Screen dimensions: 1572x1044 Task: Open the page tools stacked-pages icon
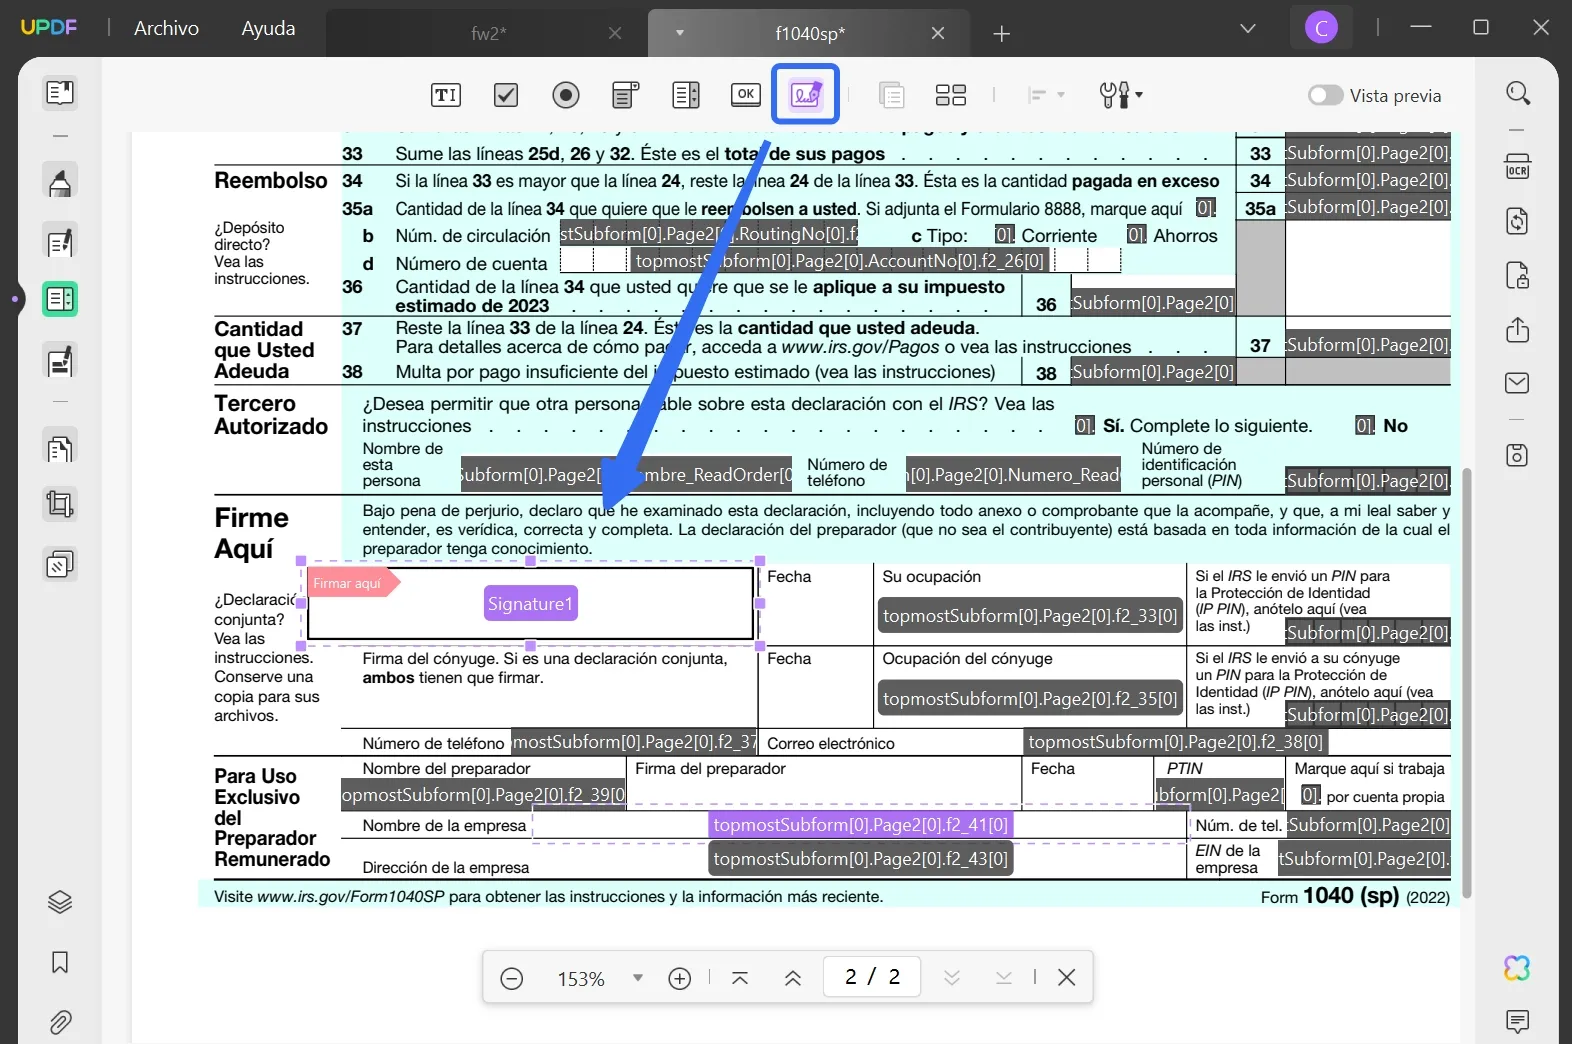coord(60,565)
